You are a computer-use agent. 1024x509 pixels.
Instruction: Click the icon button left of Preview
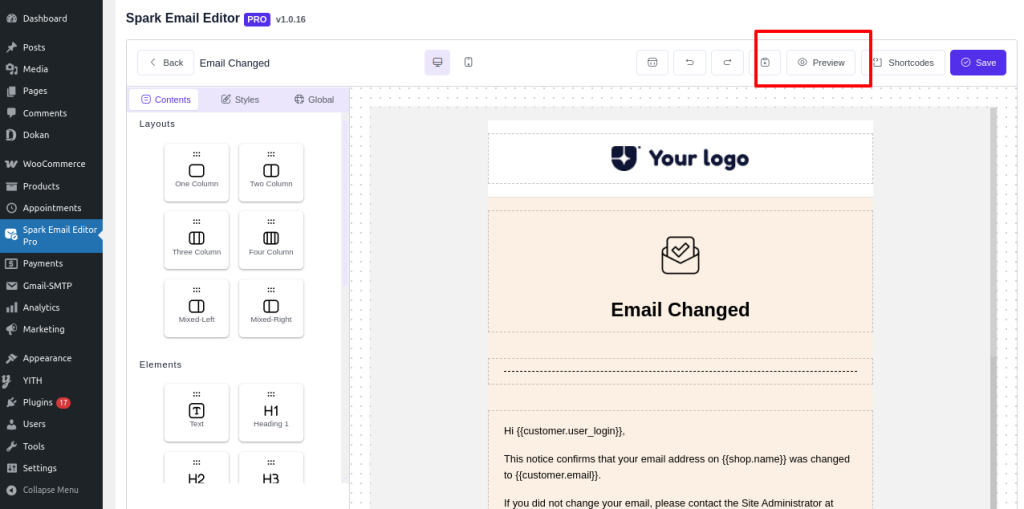(x=765, y=62)
